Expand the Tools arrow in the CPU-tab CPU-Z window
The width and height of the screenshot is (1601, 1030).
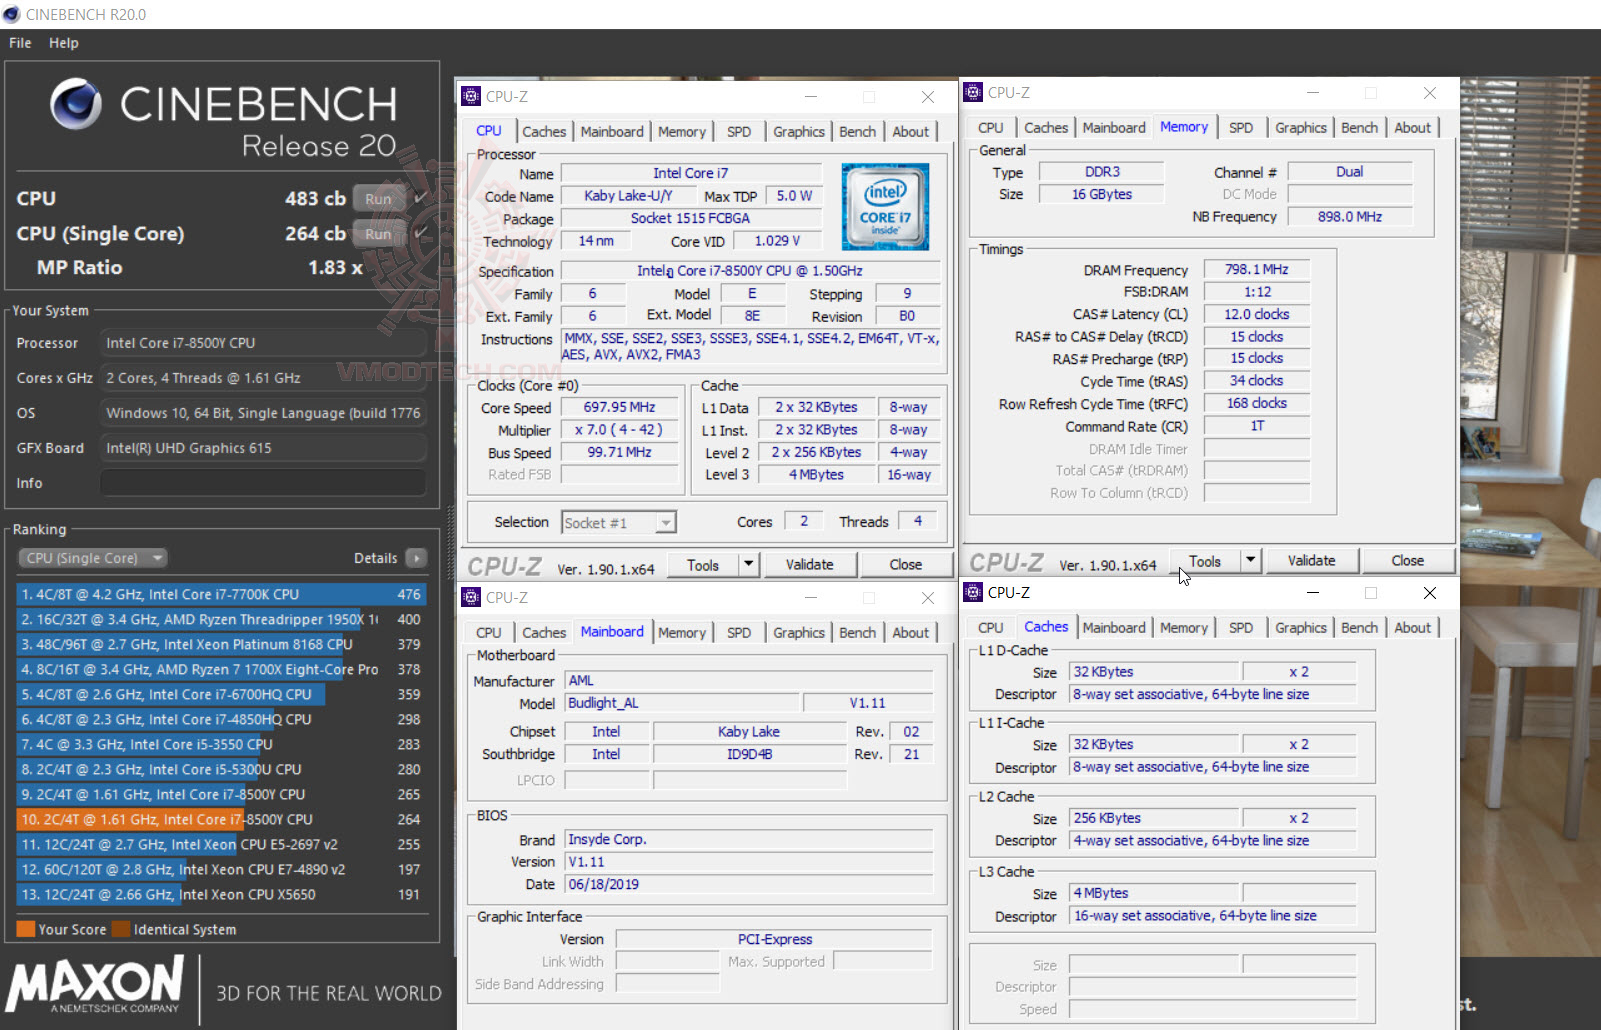pyautogui.click(x=748, y=564)
